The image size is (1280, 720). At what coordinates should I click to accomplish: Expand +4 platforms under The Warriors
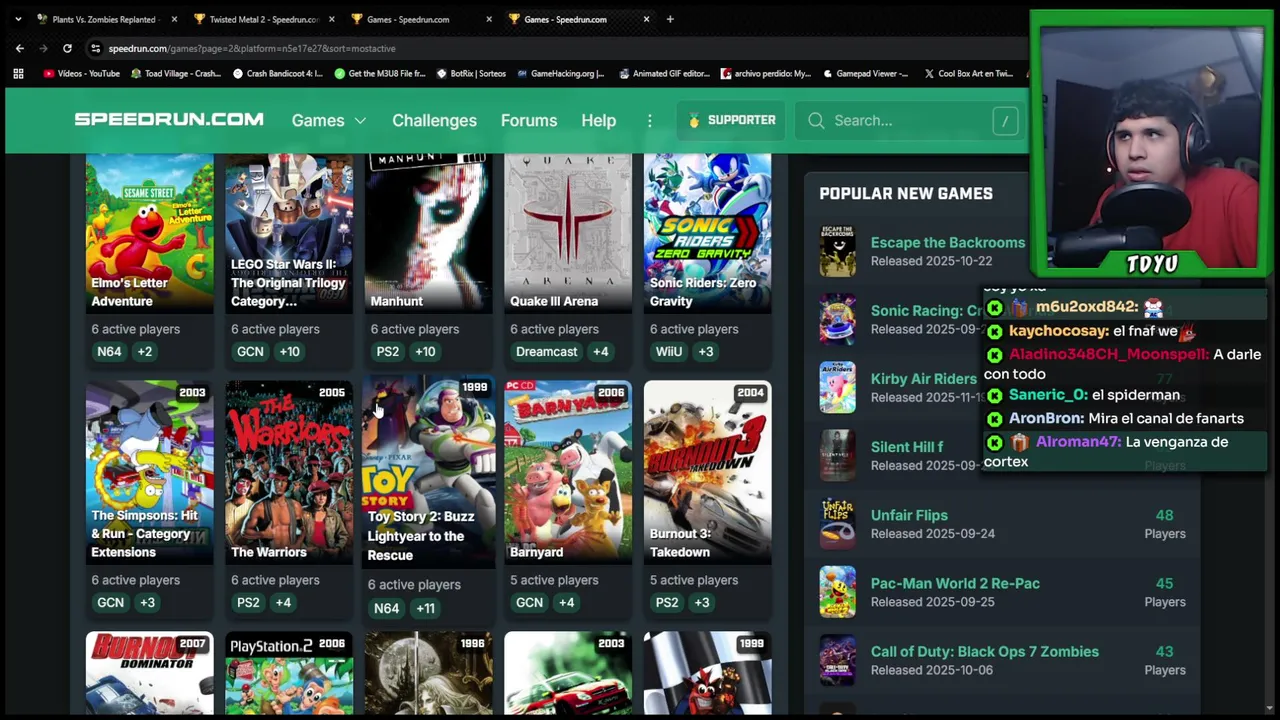[283, 602]
